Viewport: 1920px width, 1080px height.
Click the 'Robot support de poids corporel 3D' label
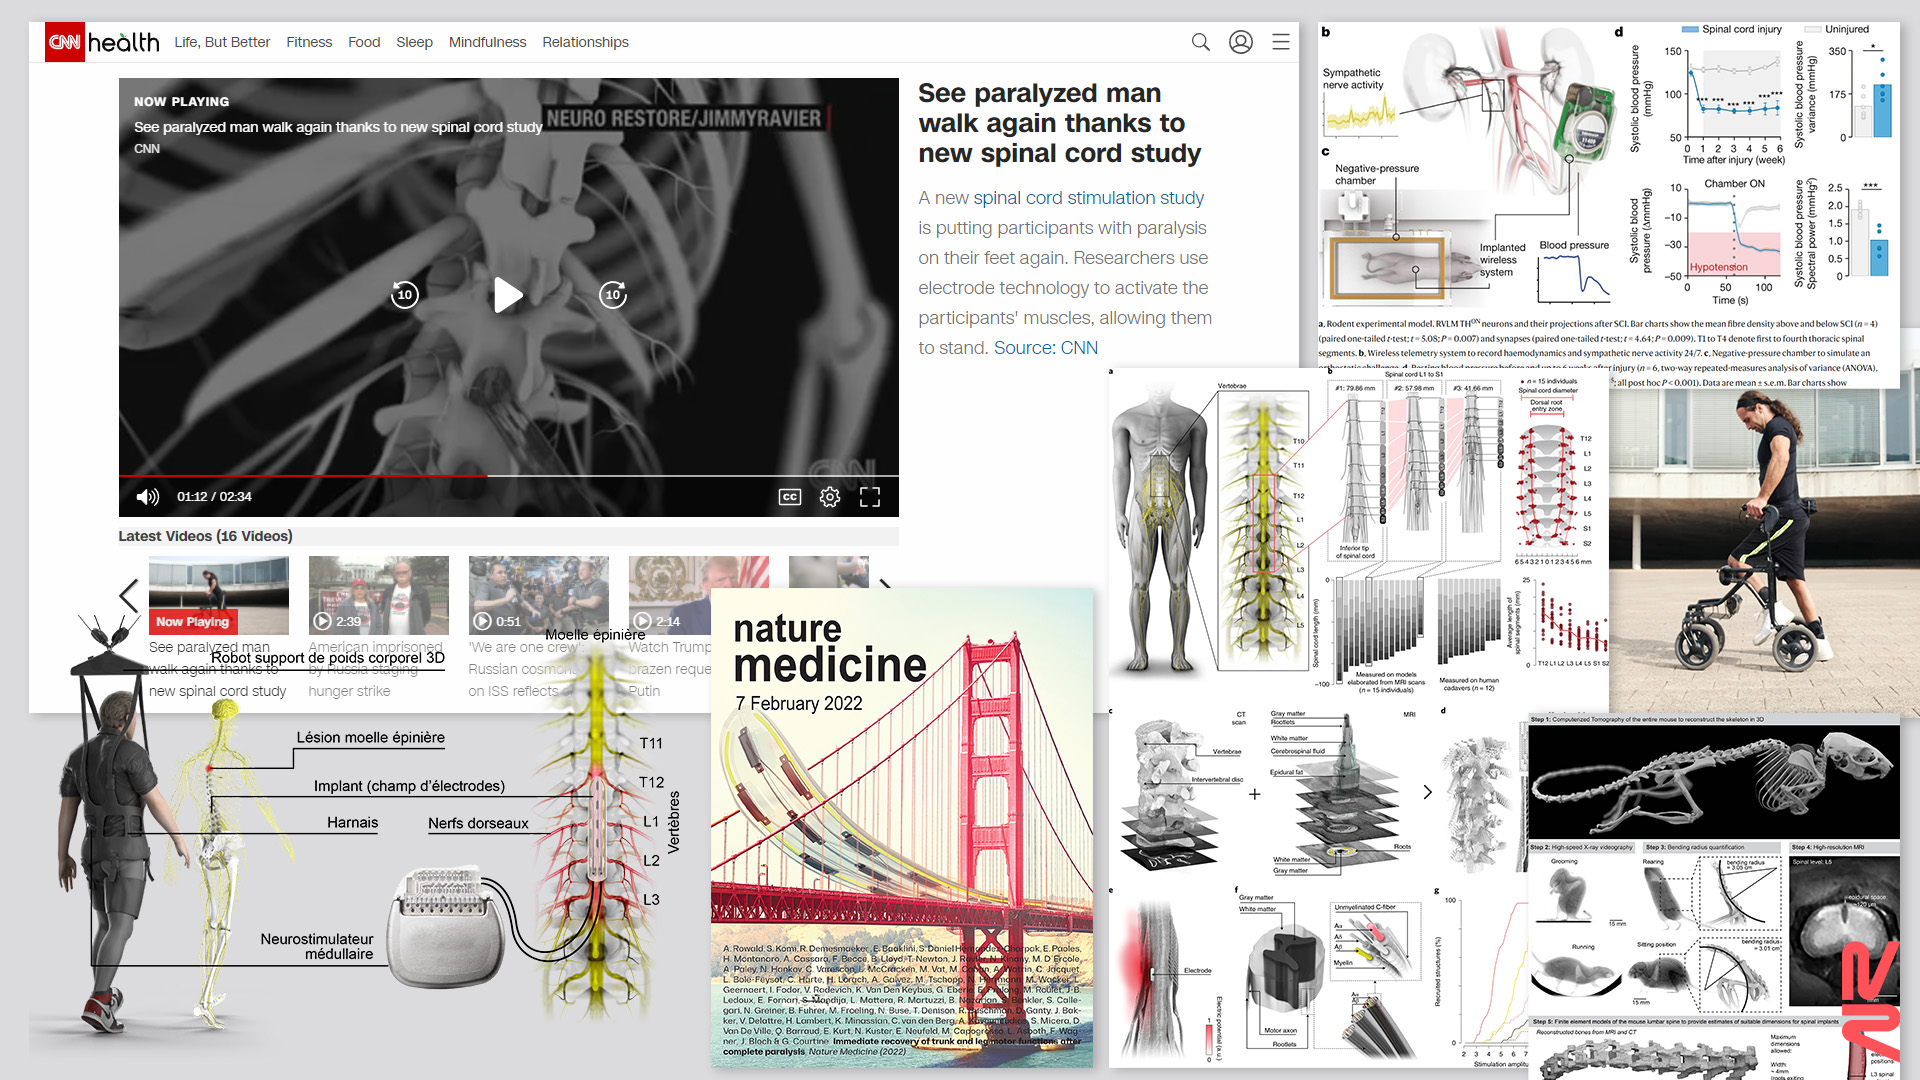point(328,658)
